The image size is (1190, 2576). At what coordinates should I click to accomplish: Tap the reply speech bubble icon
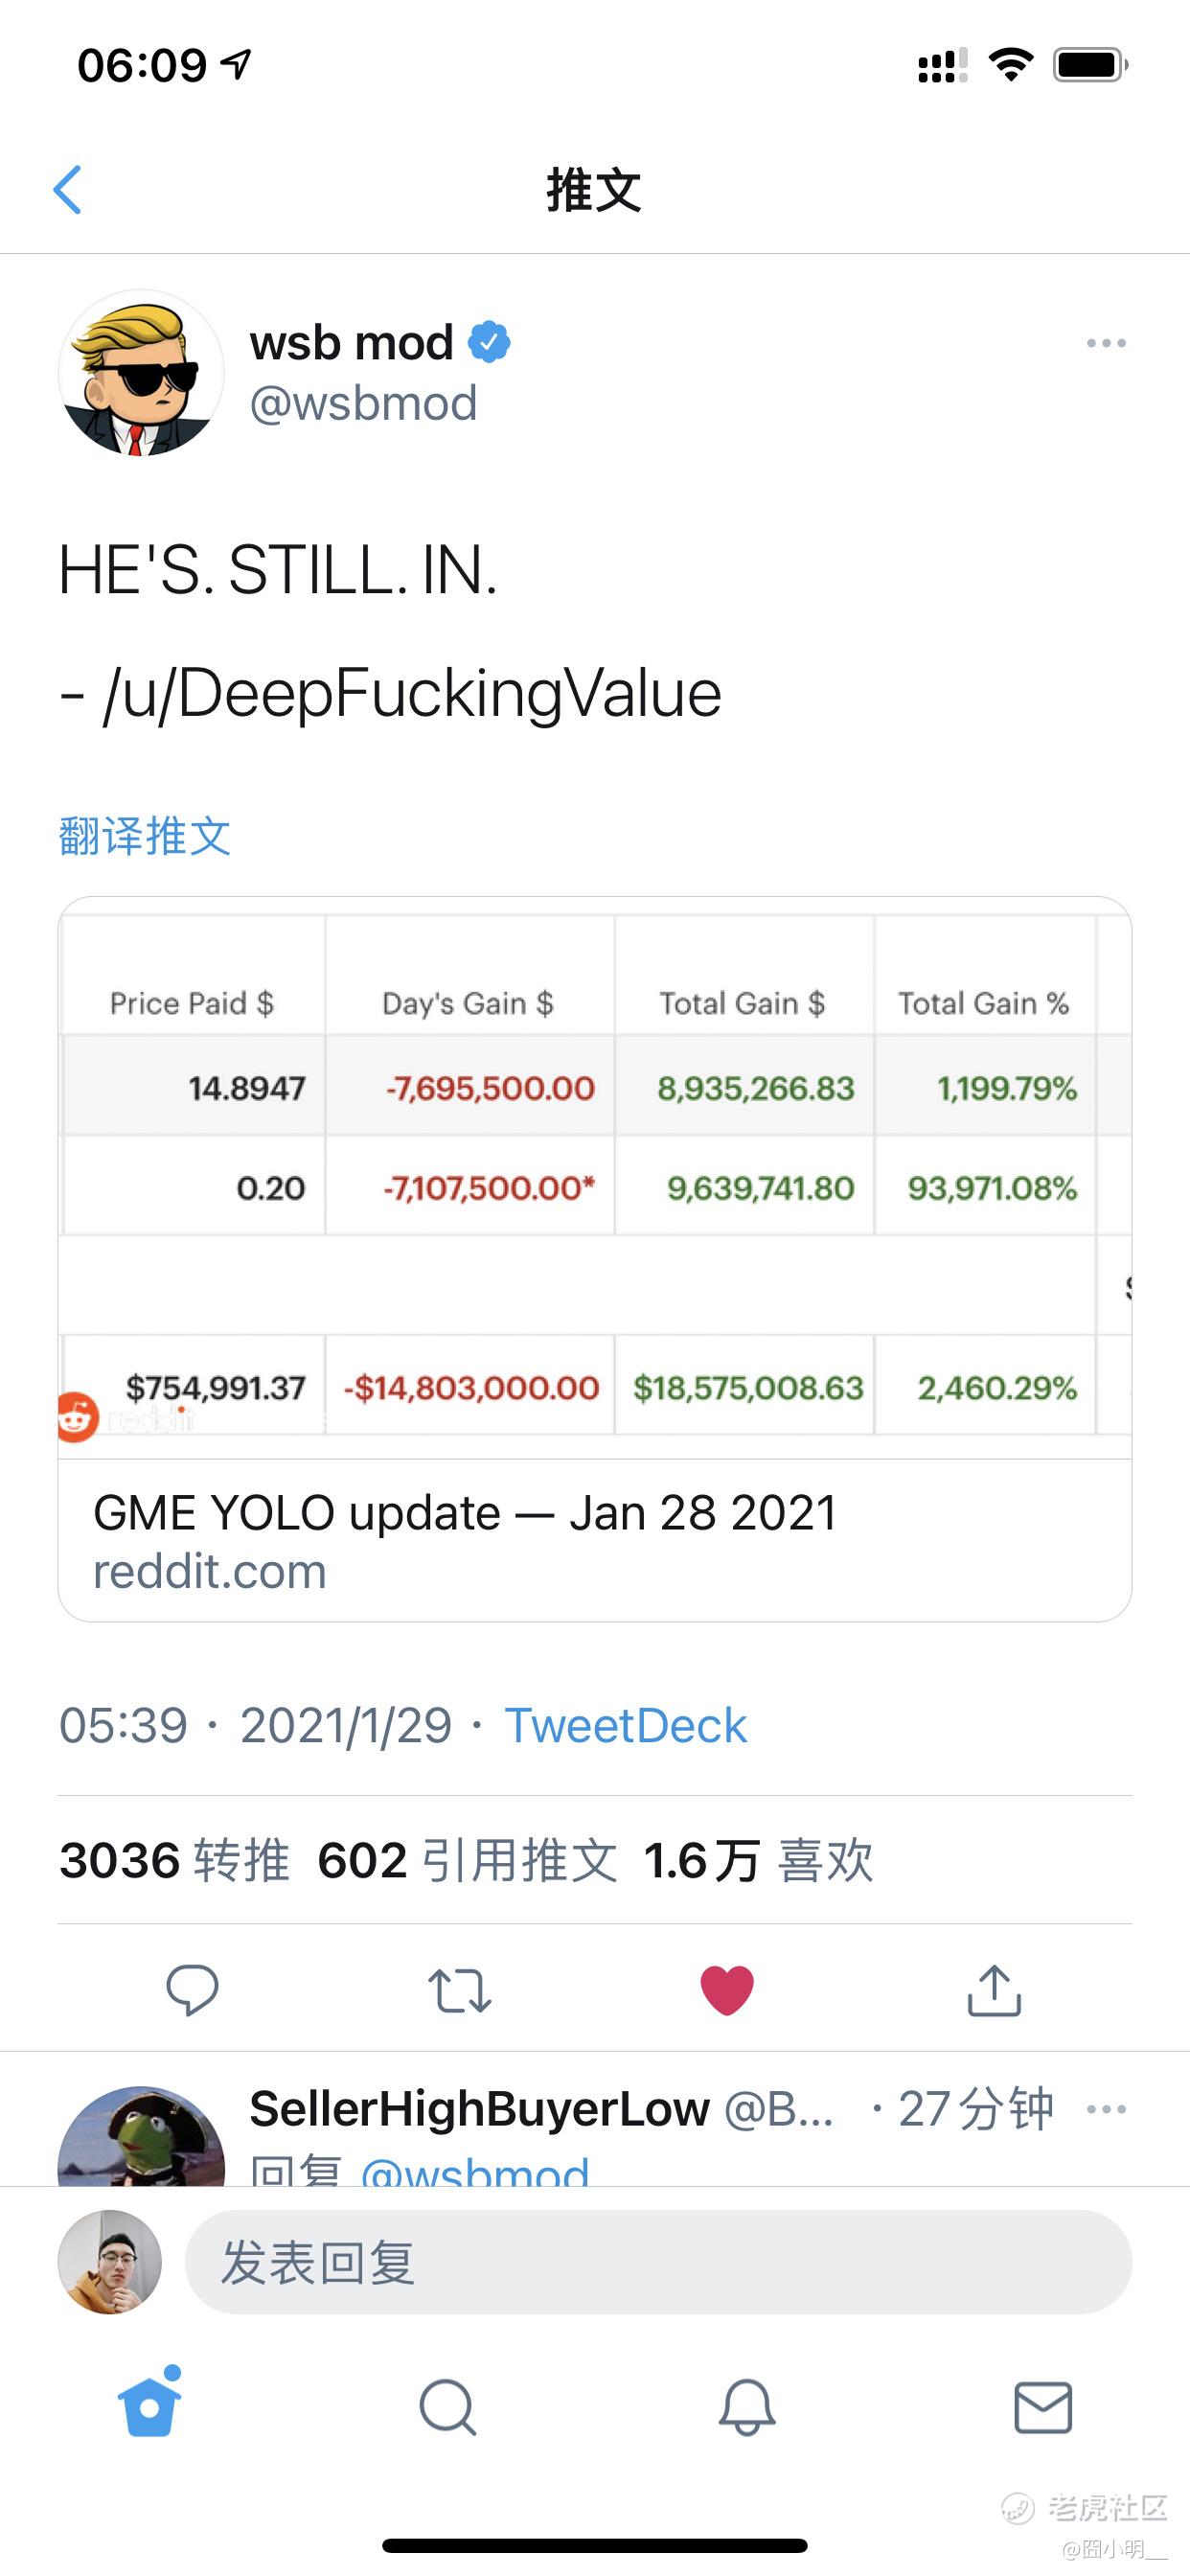[192, 1989]
